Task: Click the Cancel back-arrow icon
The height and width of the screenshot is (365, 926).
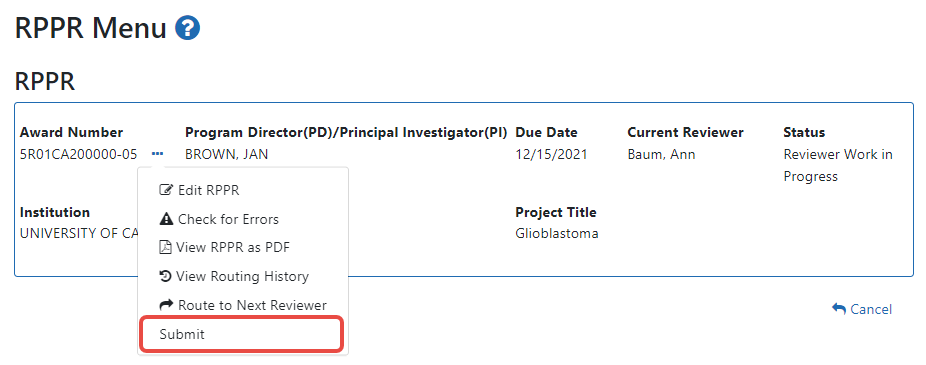Action: point(839,308)
